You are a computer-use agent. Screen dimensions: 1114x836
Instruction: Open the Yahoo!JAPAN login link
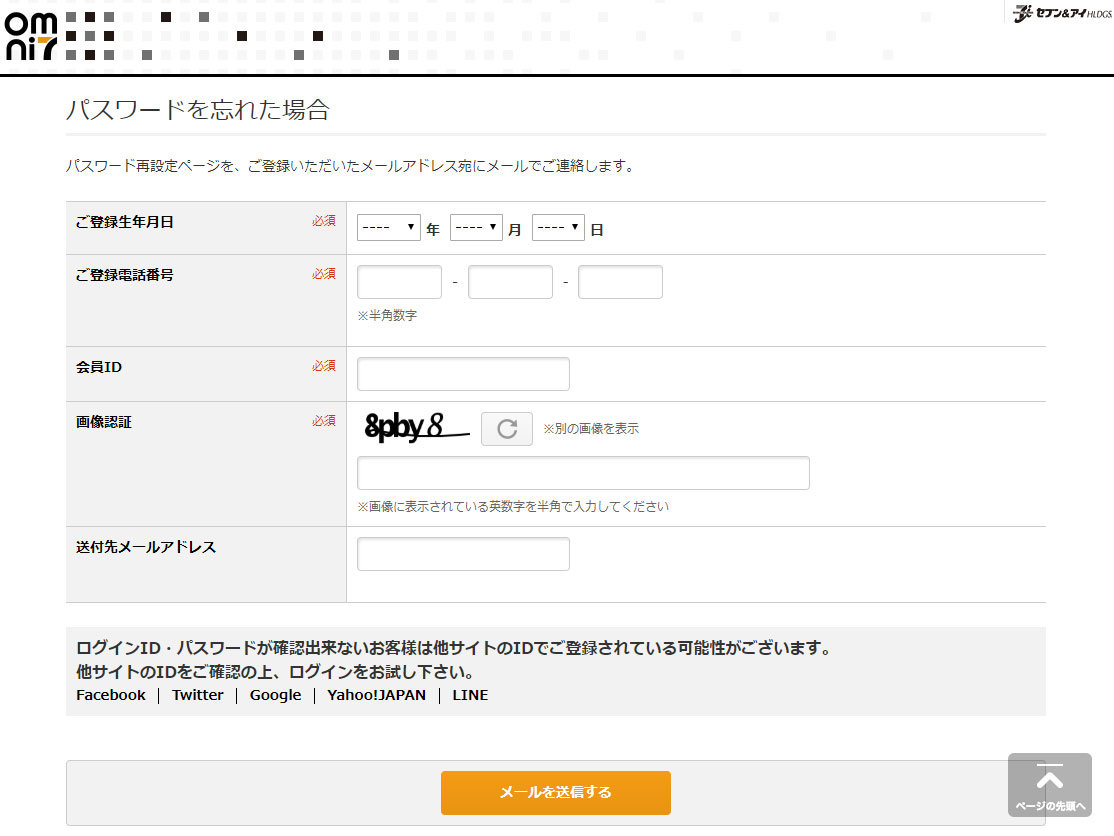pyautogui.click(x=376, y=695)
